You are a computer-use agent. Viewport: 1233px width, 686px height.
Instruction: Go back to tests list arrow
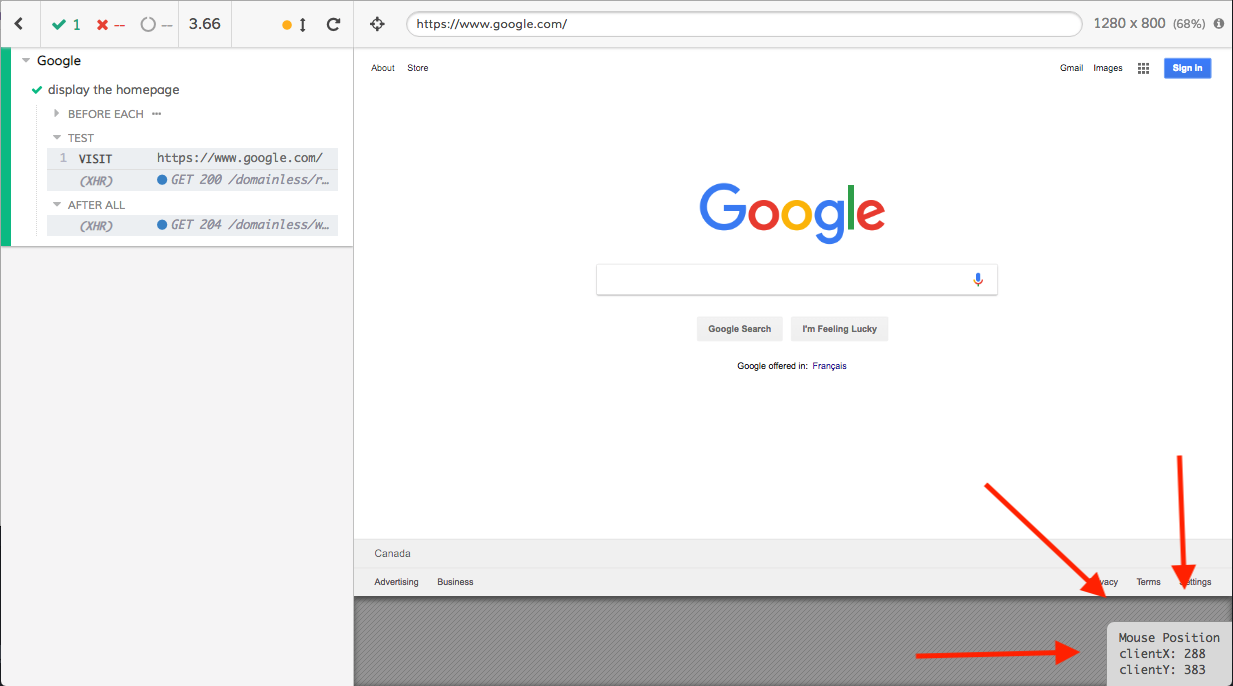click(x=18, y=23)
